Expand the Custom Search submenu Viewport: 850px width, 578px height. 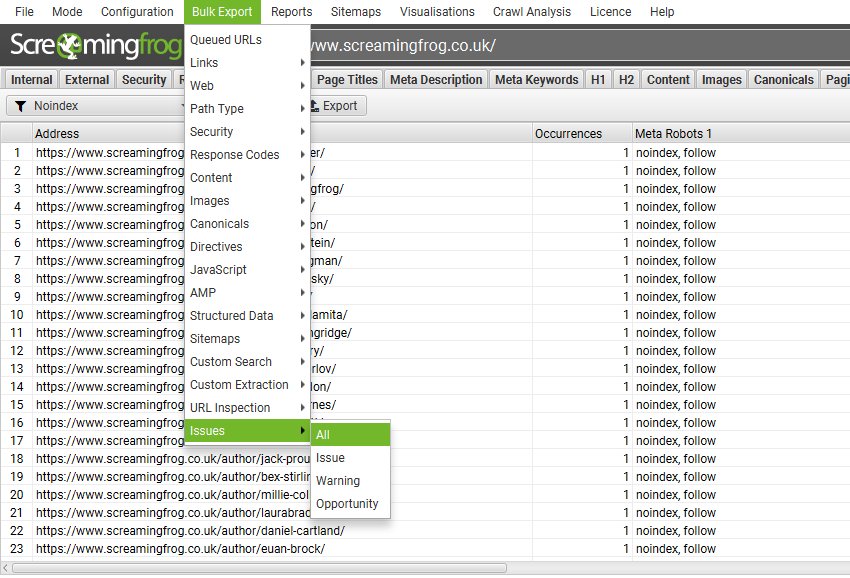247,362
